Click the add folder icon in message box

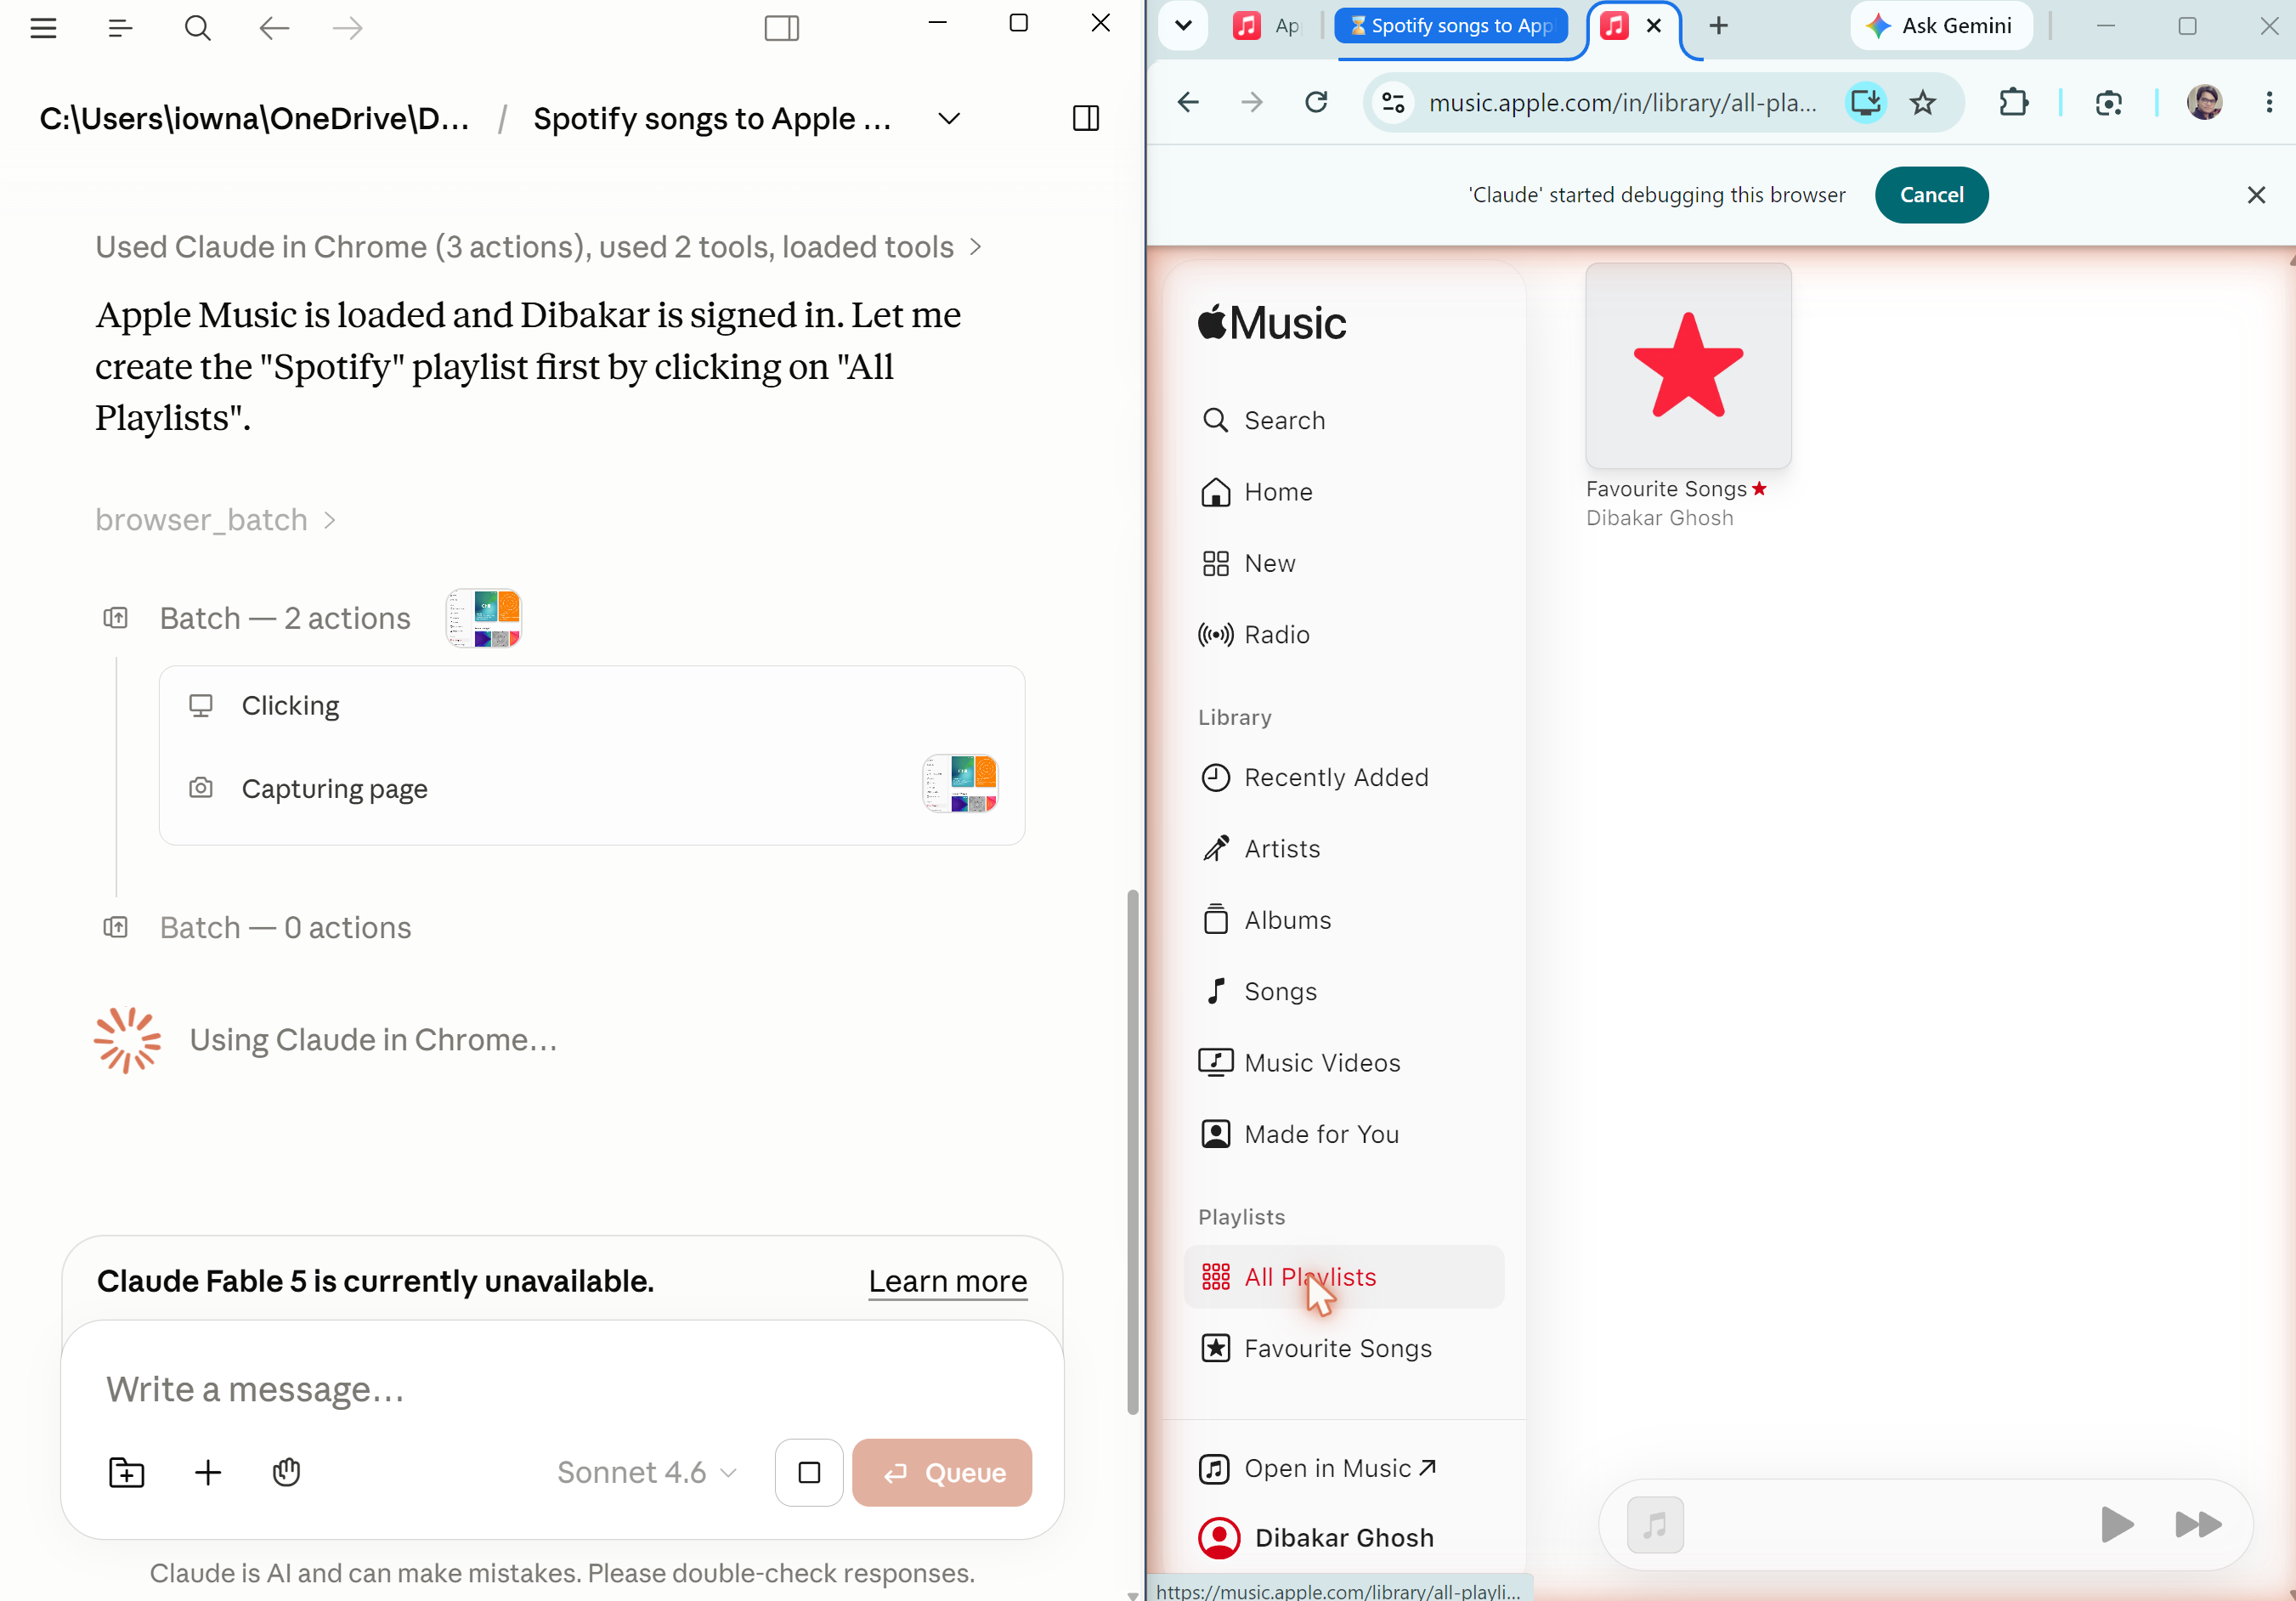tap(126, 1472)
